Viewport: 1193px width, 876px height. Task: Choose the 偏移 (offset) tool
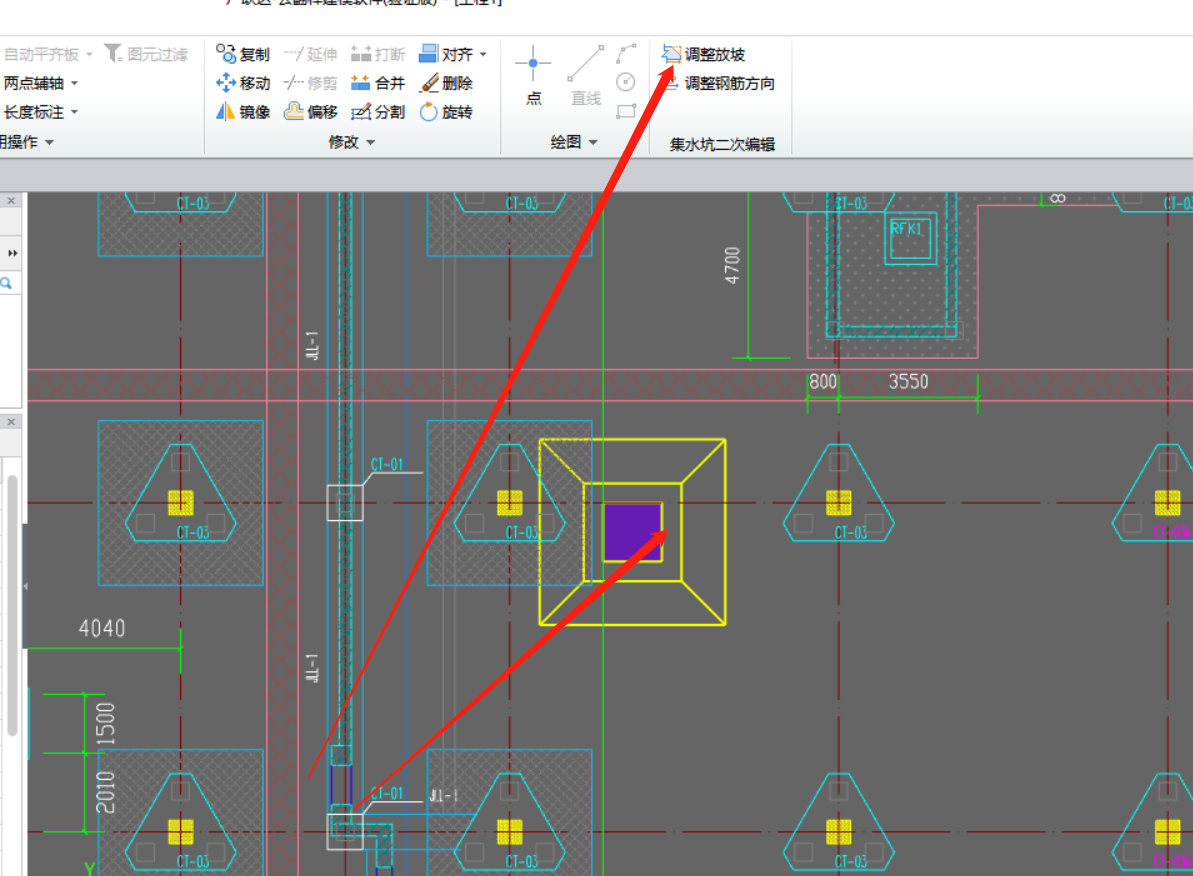point(310,112)
